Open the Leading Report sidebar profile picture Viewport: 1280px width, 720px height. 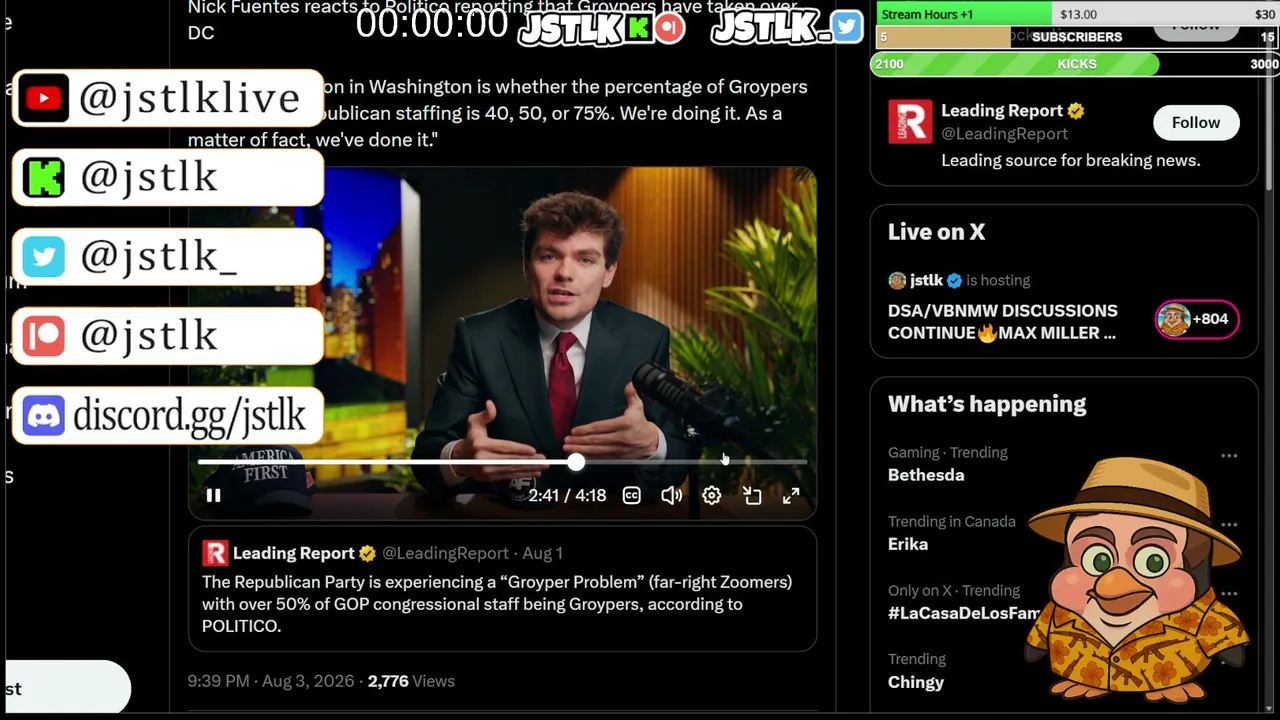[x=910, y=122]
